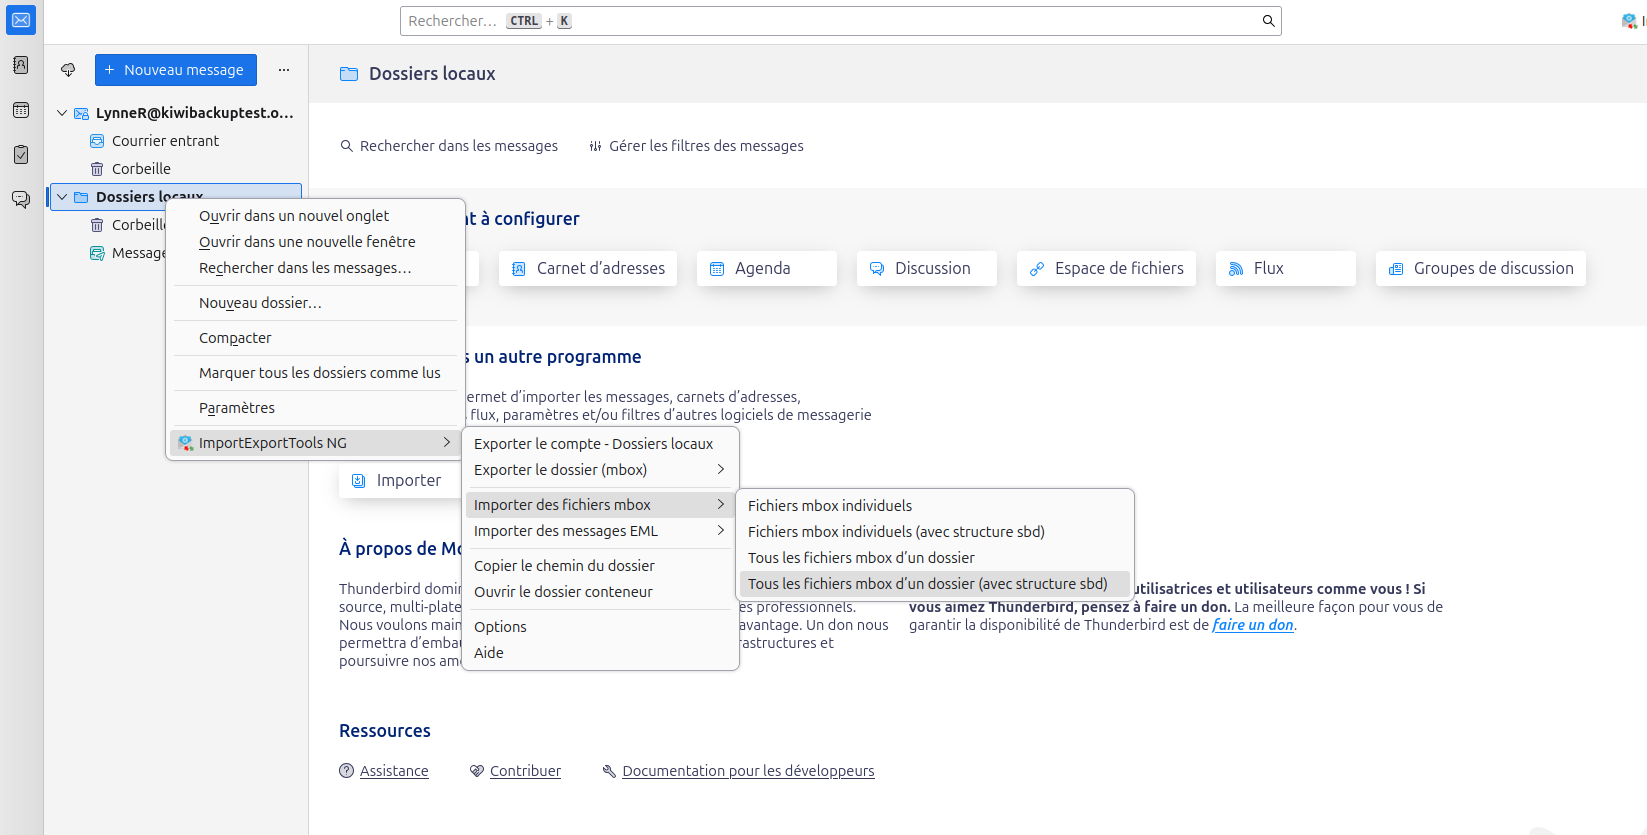Open folder pane options (three dots)
Image resolution: width=1647 pixels, height=835 pixels.
pos(284,70)
